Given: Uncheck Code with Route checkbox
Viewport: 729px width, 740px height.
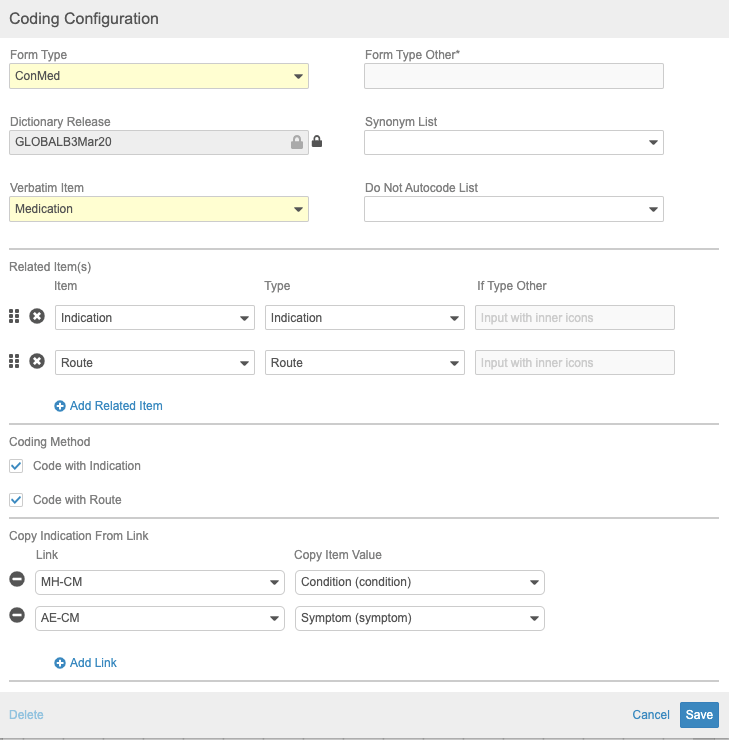Looking at the screenshot, I should coord(16,500).
